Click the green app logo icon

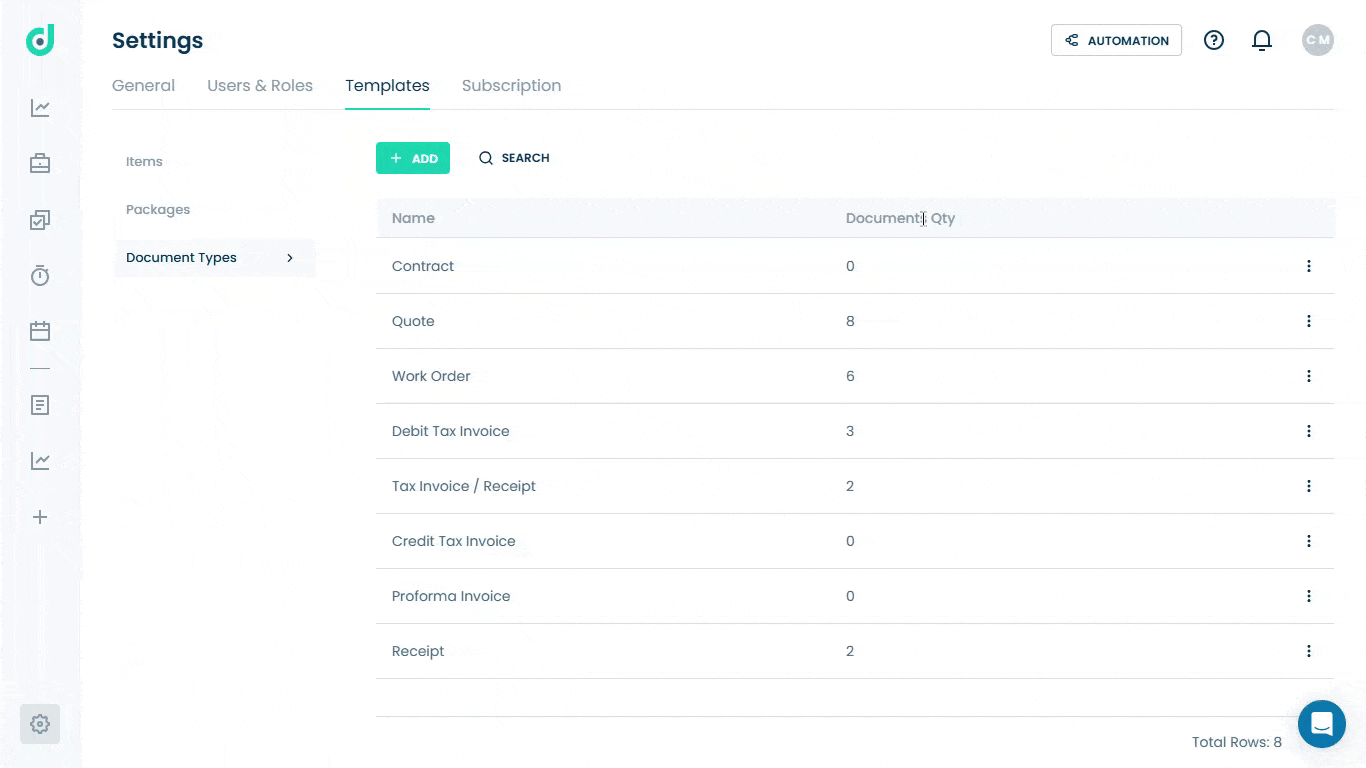[x=40, y=40]
